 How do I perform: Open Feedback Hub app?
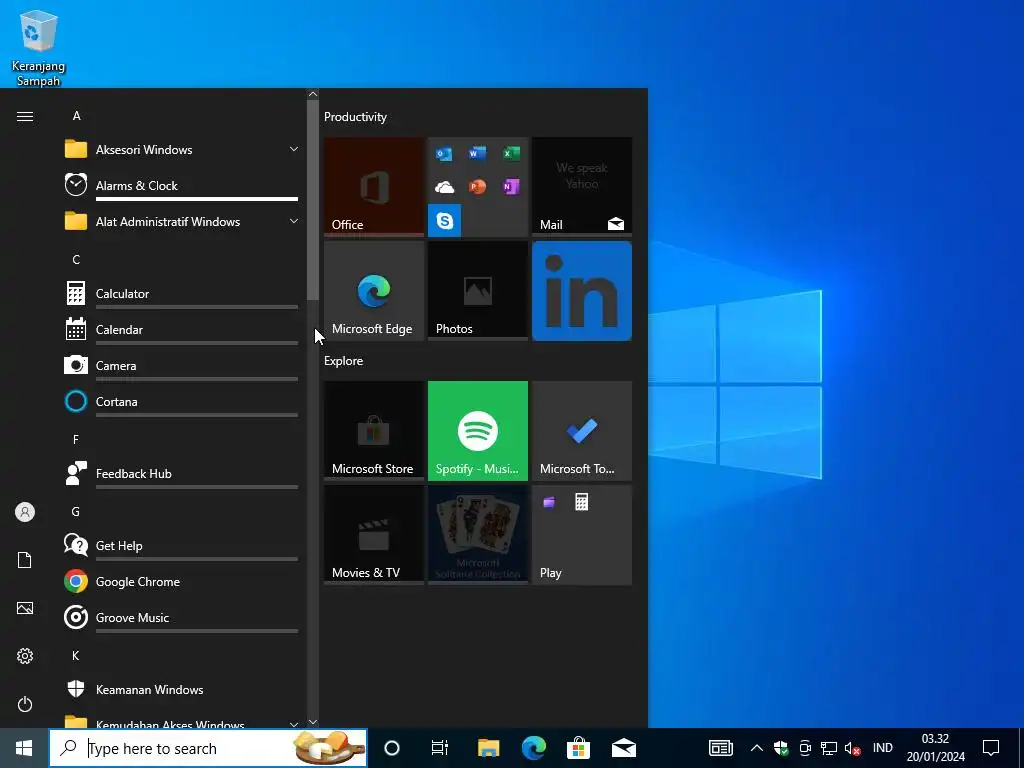tap(181, 473)
